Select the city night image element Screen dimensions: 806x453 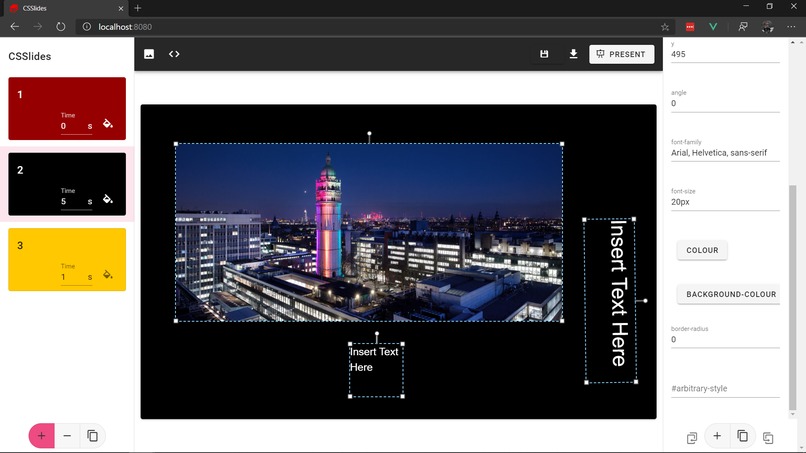(369, 232)
